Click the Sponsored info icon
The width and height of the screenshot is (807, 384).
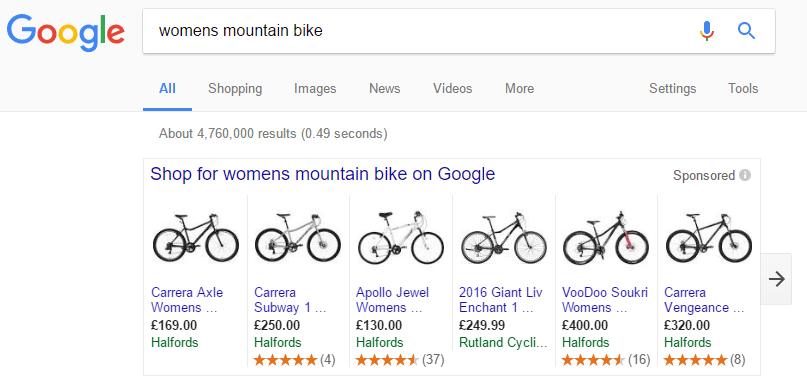coord(744,176)
